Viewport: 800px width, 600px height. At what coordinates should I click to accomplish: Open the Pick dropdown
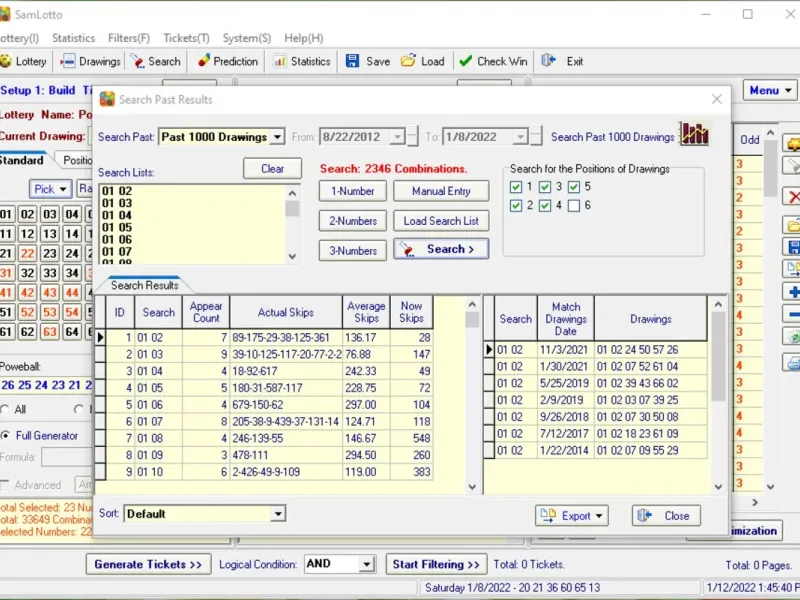pos(50,189)
